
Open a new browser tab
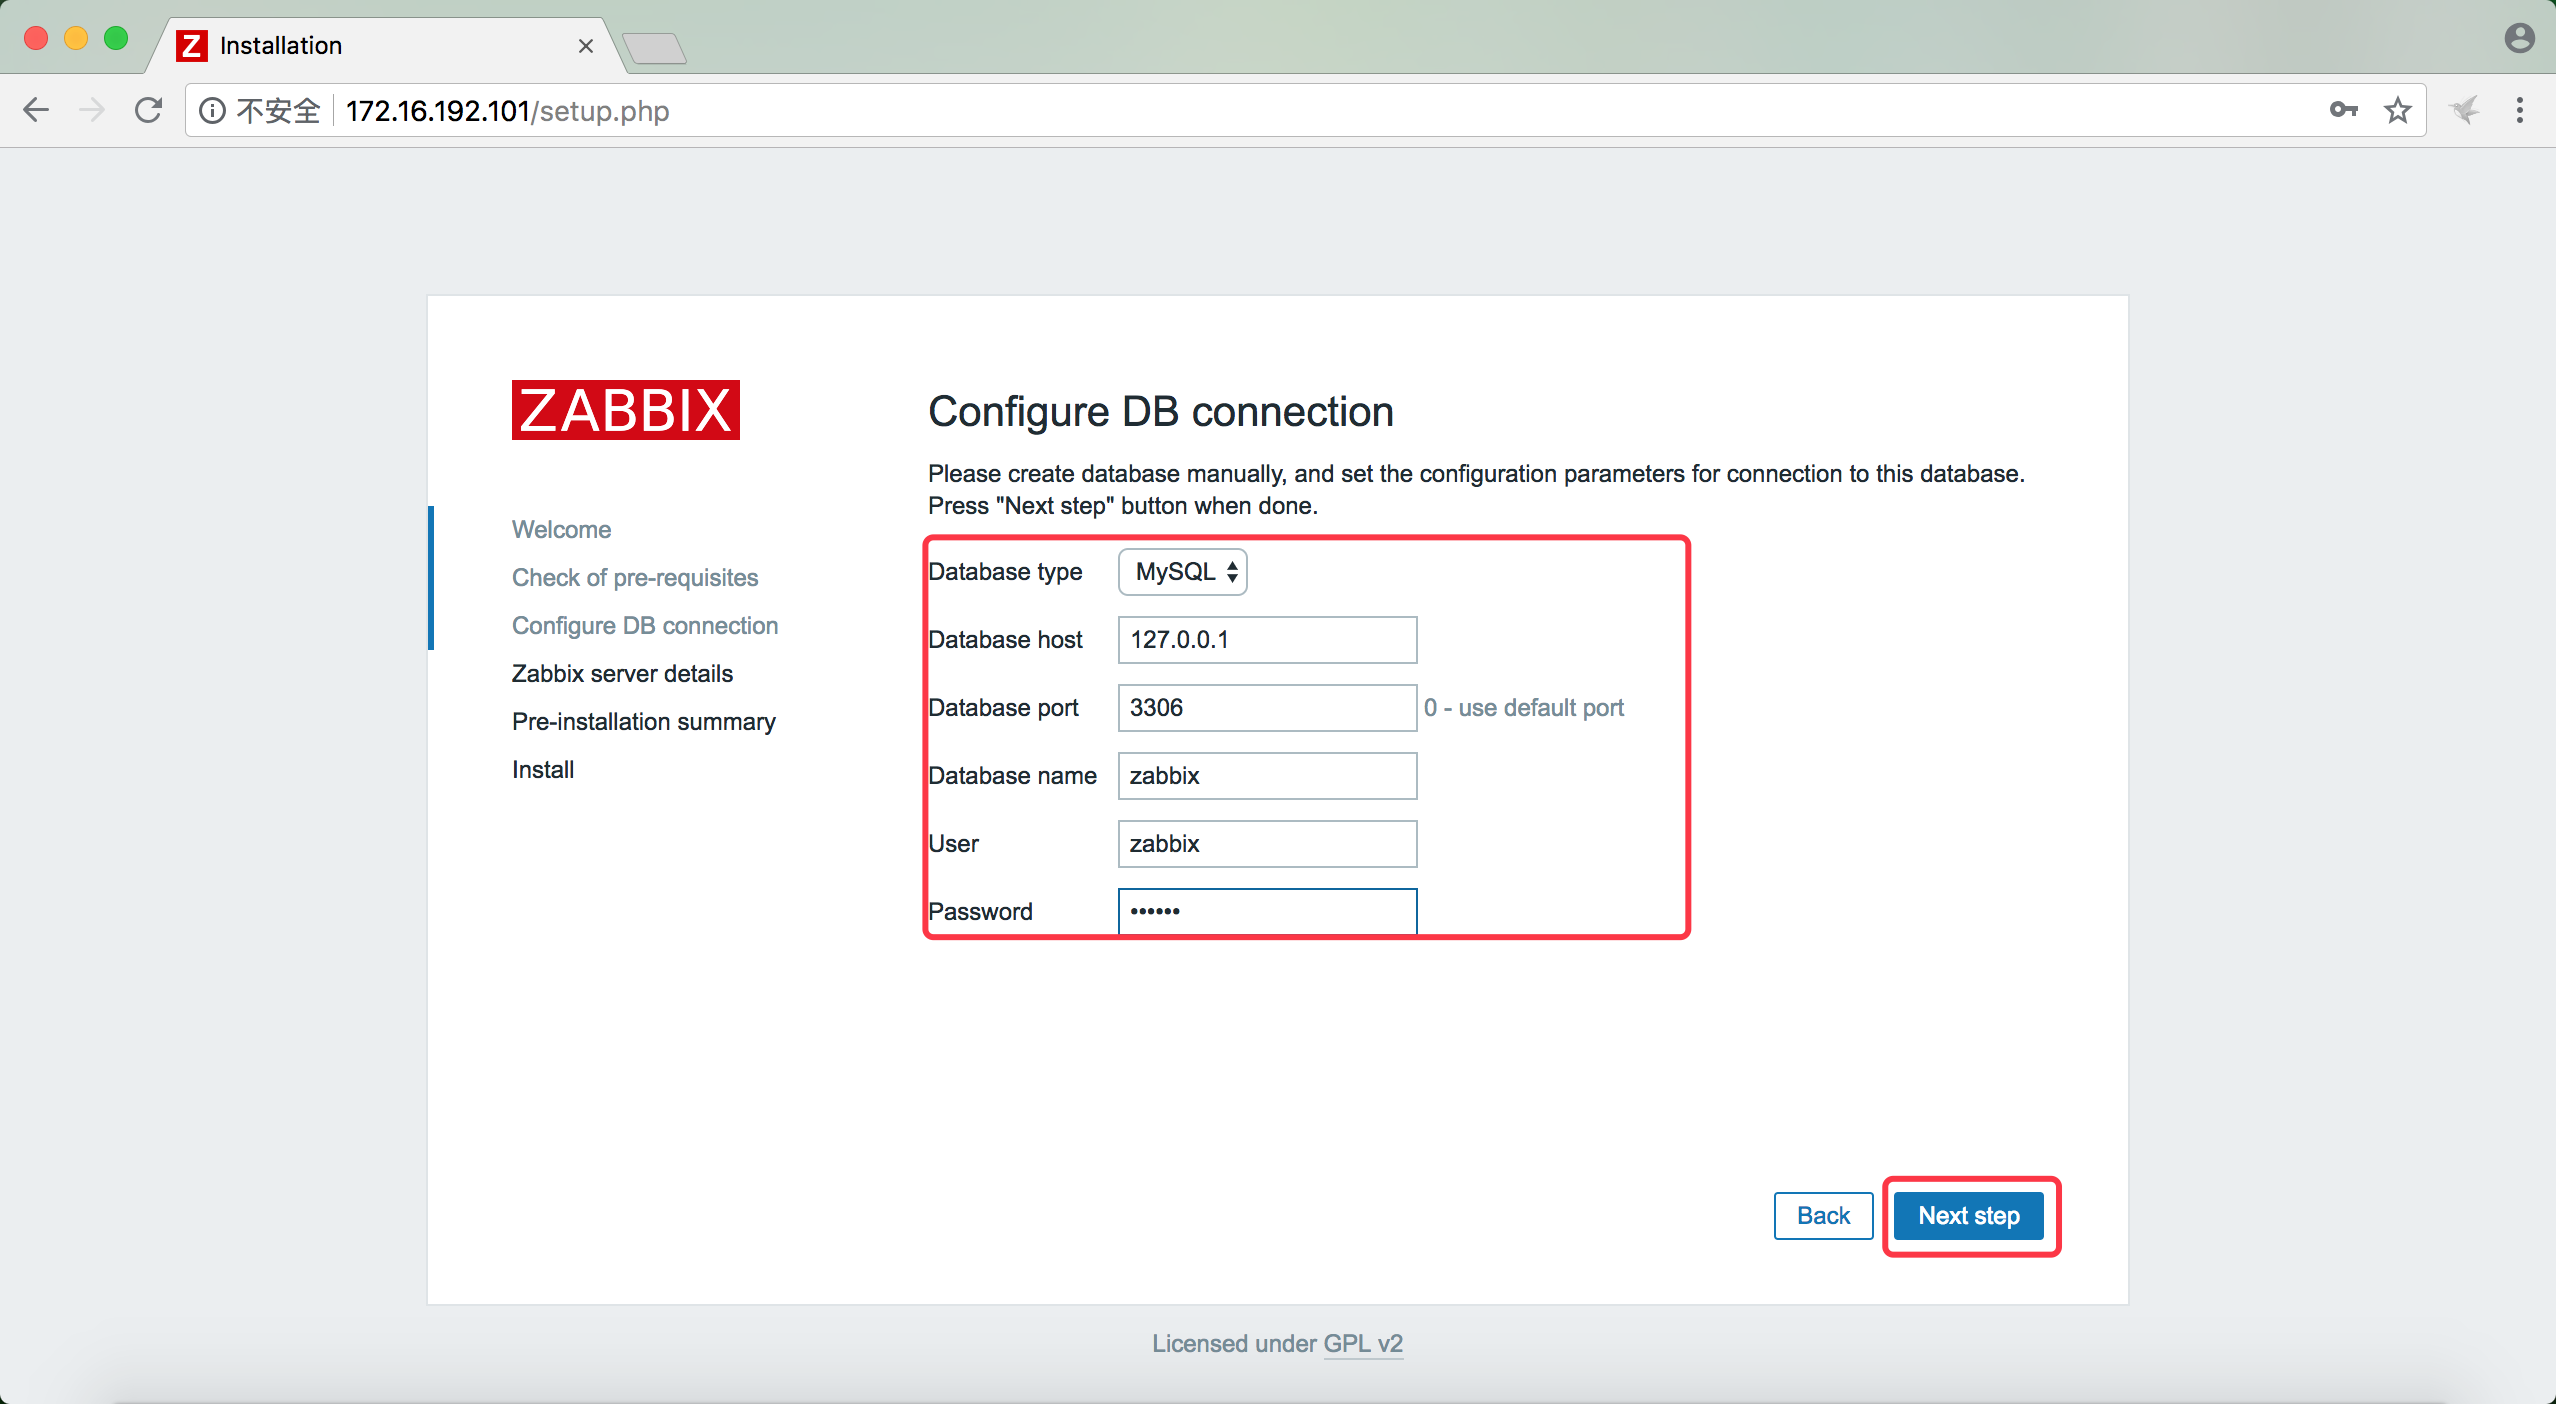[654, 47]
